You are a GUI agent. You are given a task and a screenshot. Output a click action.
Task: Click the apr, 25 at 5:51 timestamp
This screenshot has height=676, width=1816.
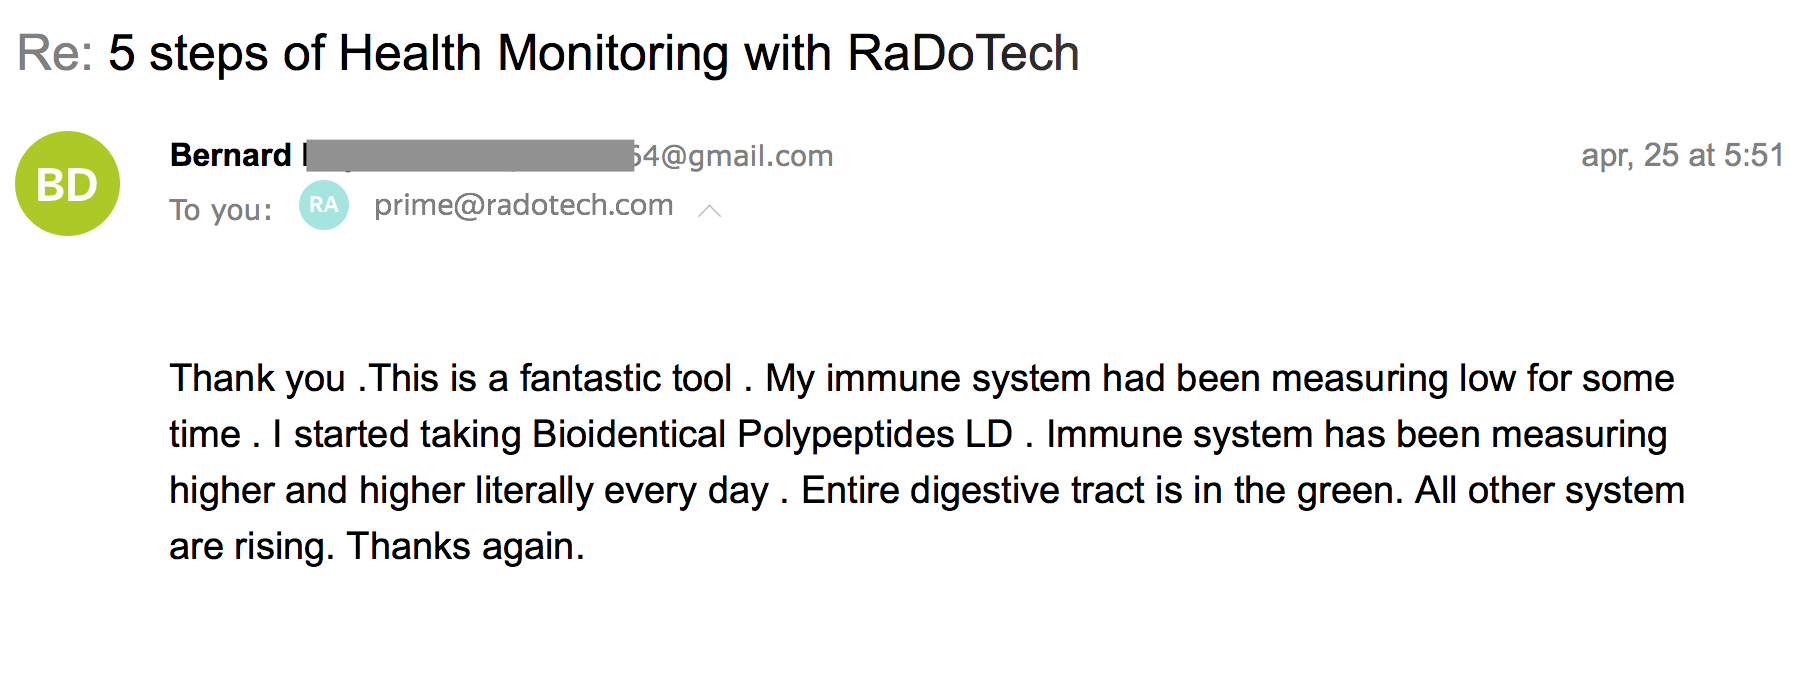click(1682, 155)
